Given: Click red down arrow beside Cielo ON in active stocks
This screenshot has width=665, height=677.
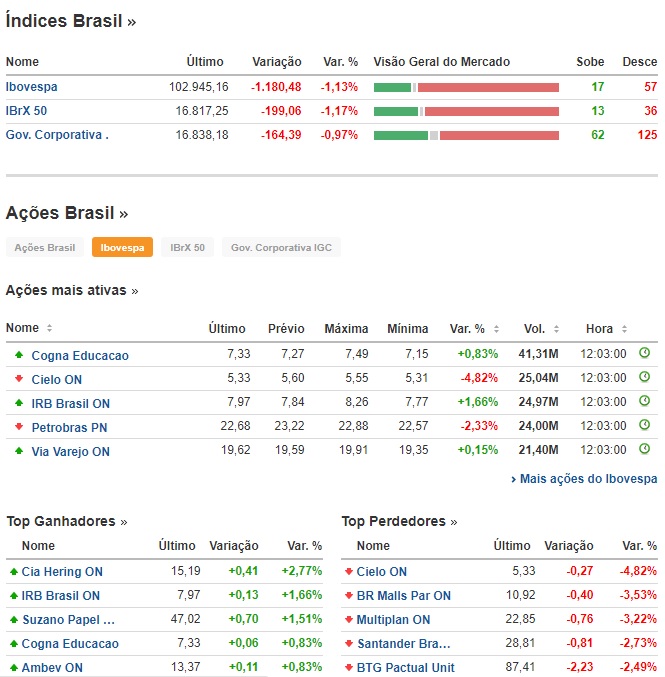Looking at the screenshot, I should (x=19, y=379).
